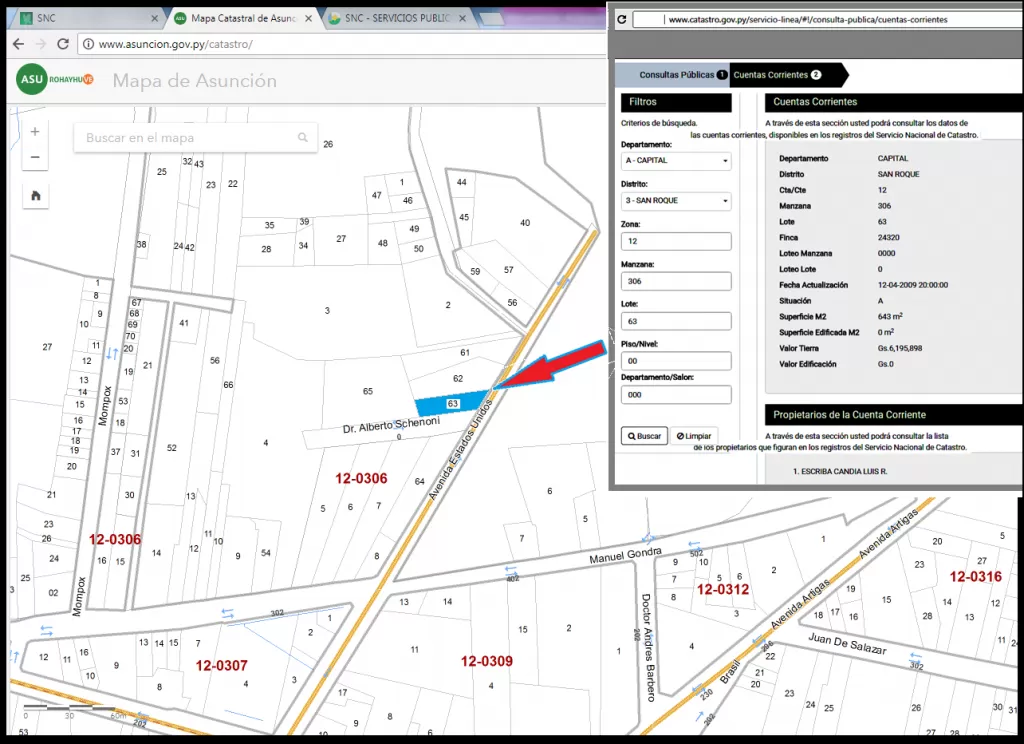Close the SNC tab
Screen dimensions: 1024x744
click(x=155, y=18)
